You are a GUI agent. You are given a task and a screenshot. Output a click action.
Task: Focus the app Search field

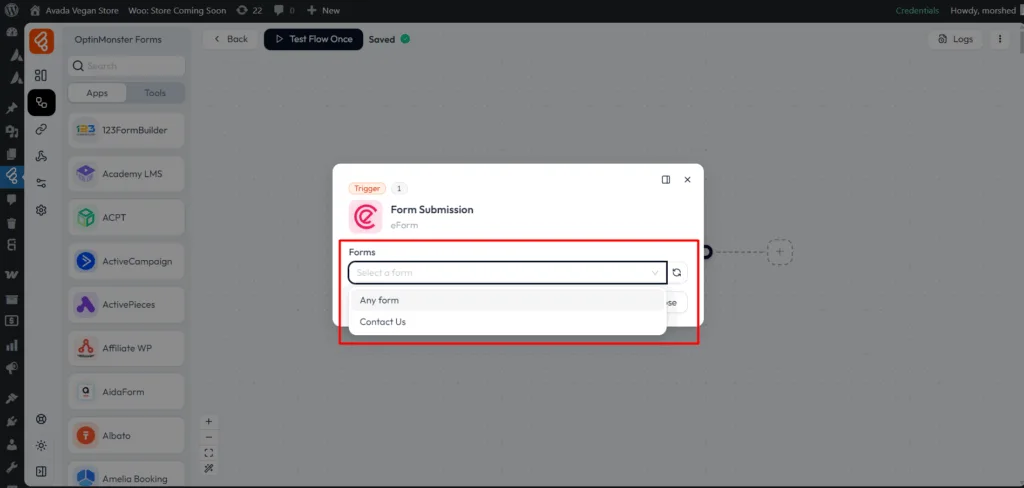pyautogui.click(x=127, y=66)
